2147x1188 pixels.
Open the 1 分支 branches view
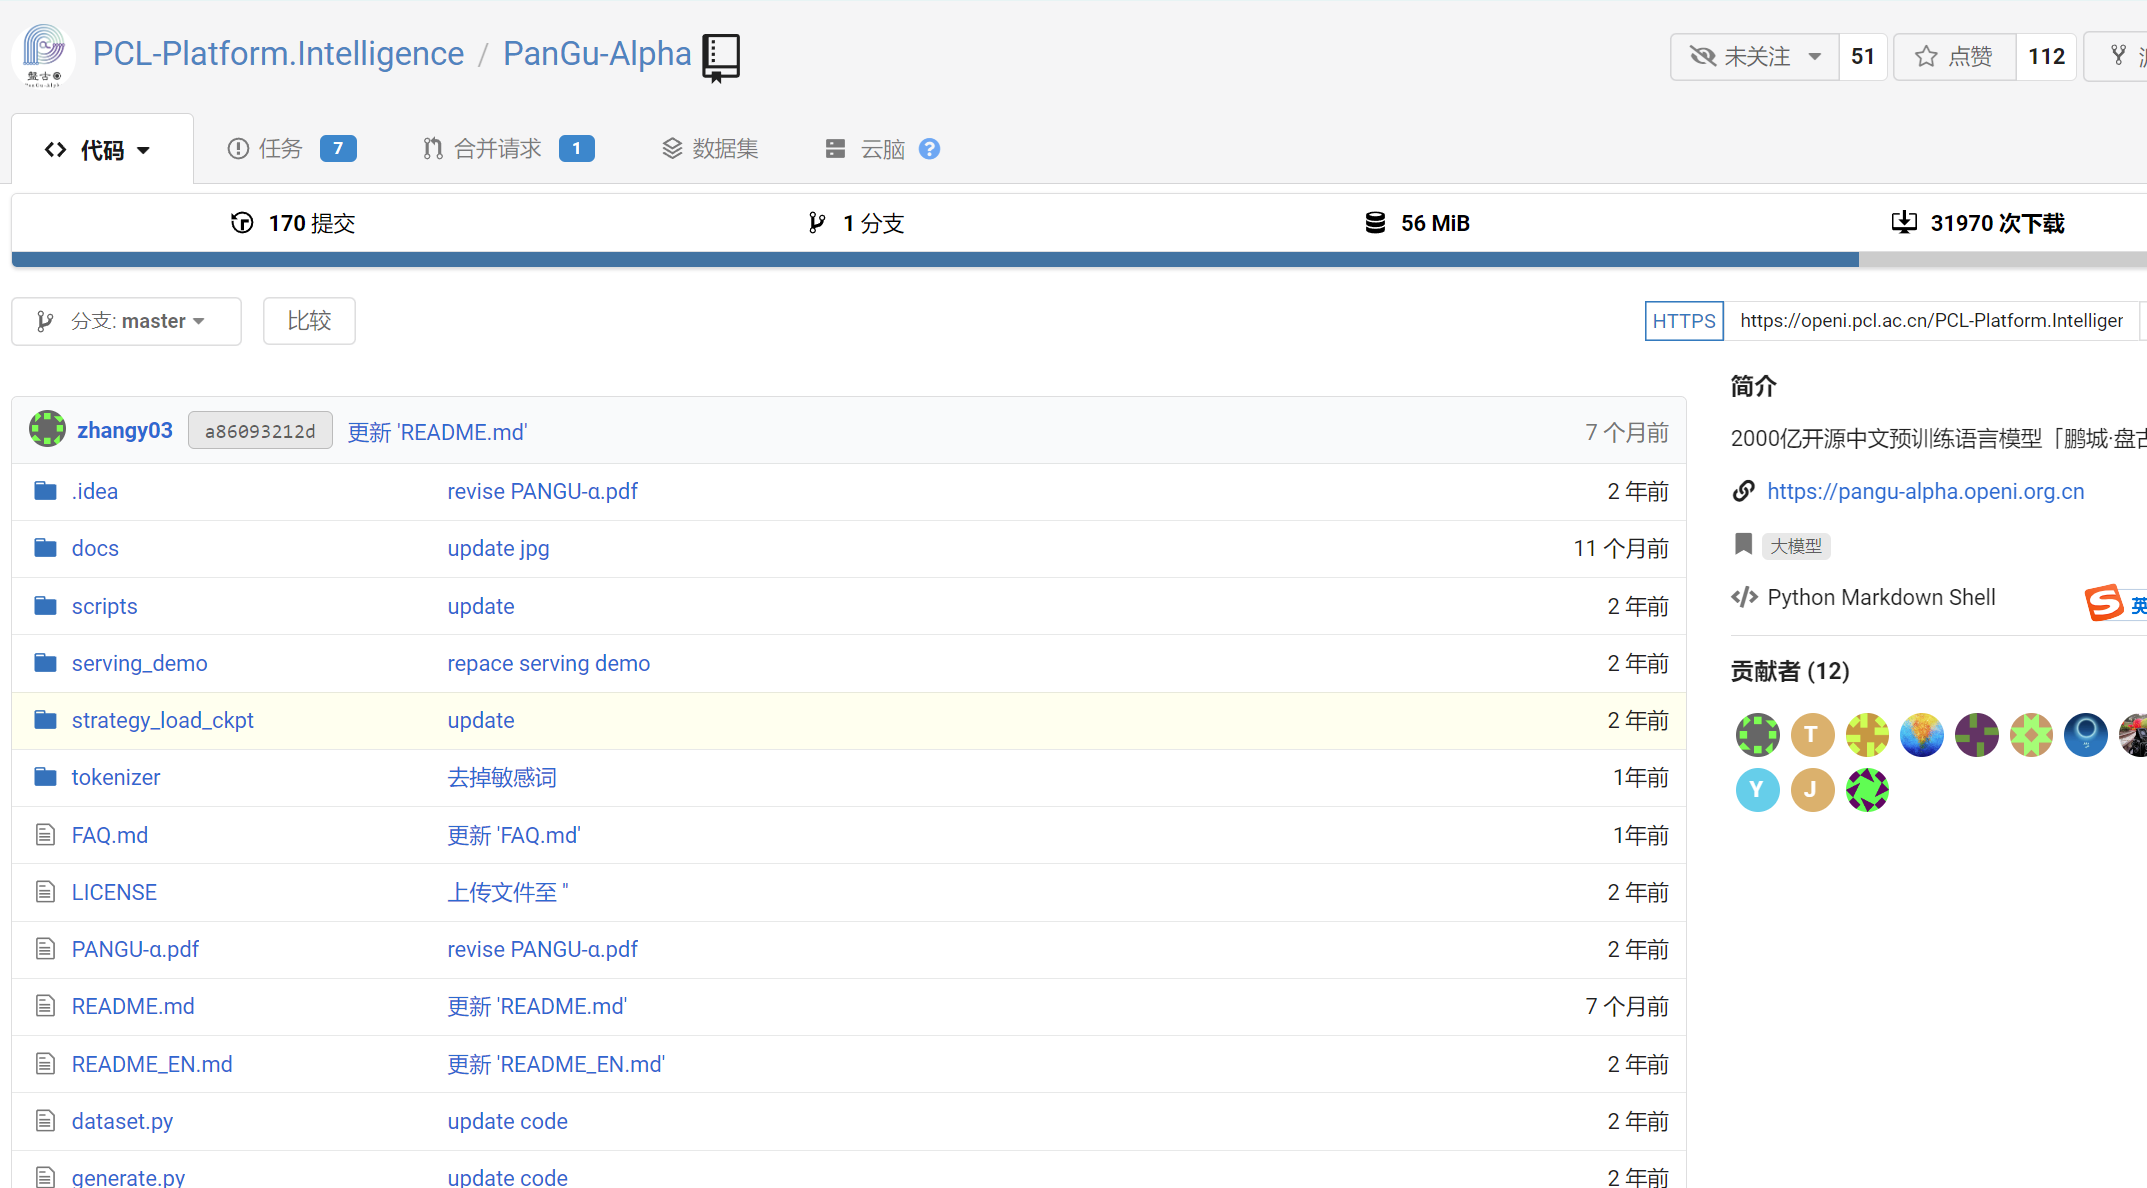point(856,223)
